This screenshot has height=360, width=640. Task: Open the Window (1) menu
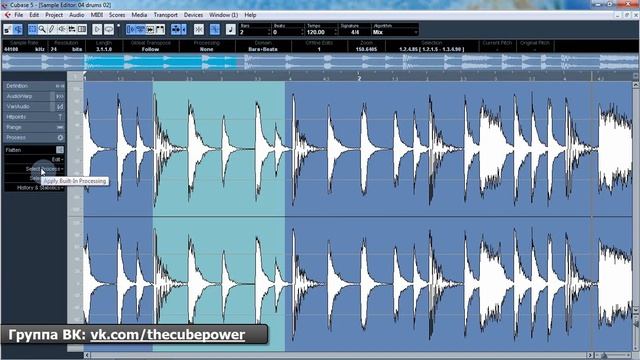(223, 15)
